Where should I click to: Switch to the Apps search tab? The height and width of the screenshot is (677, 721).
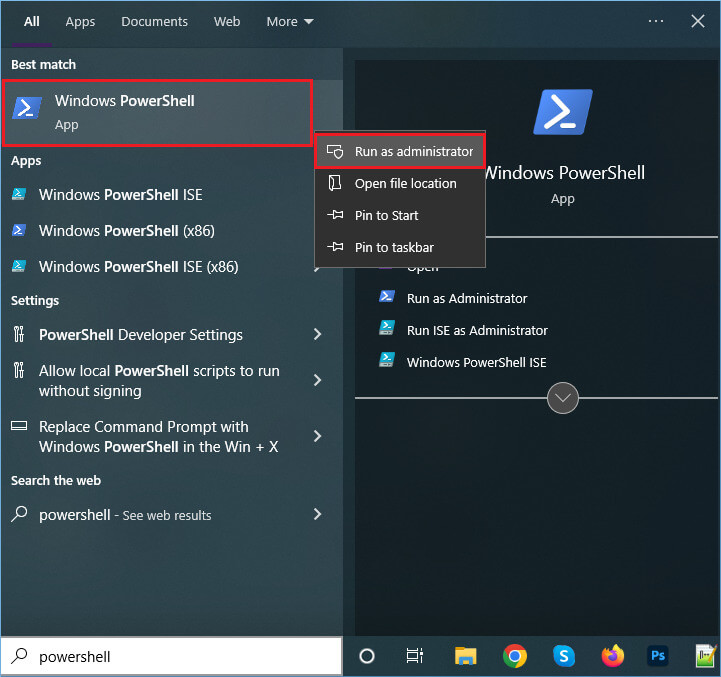(80, 22)
